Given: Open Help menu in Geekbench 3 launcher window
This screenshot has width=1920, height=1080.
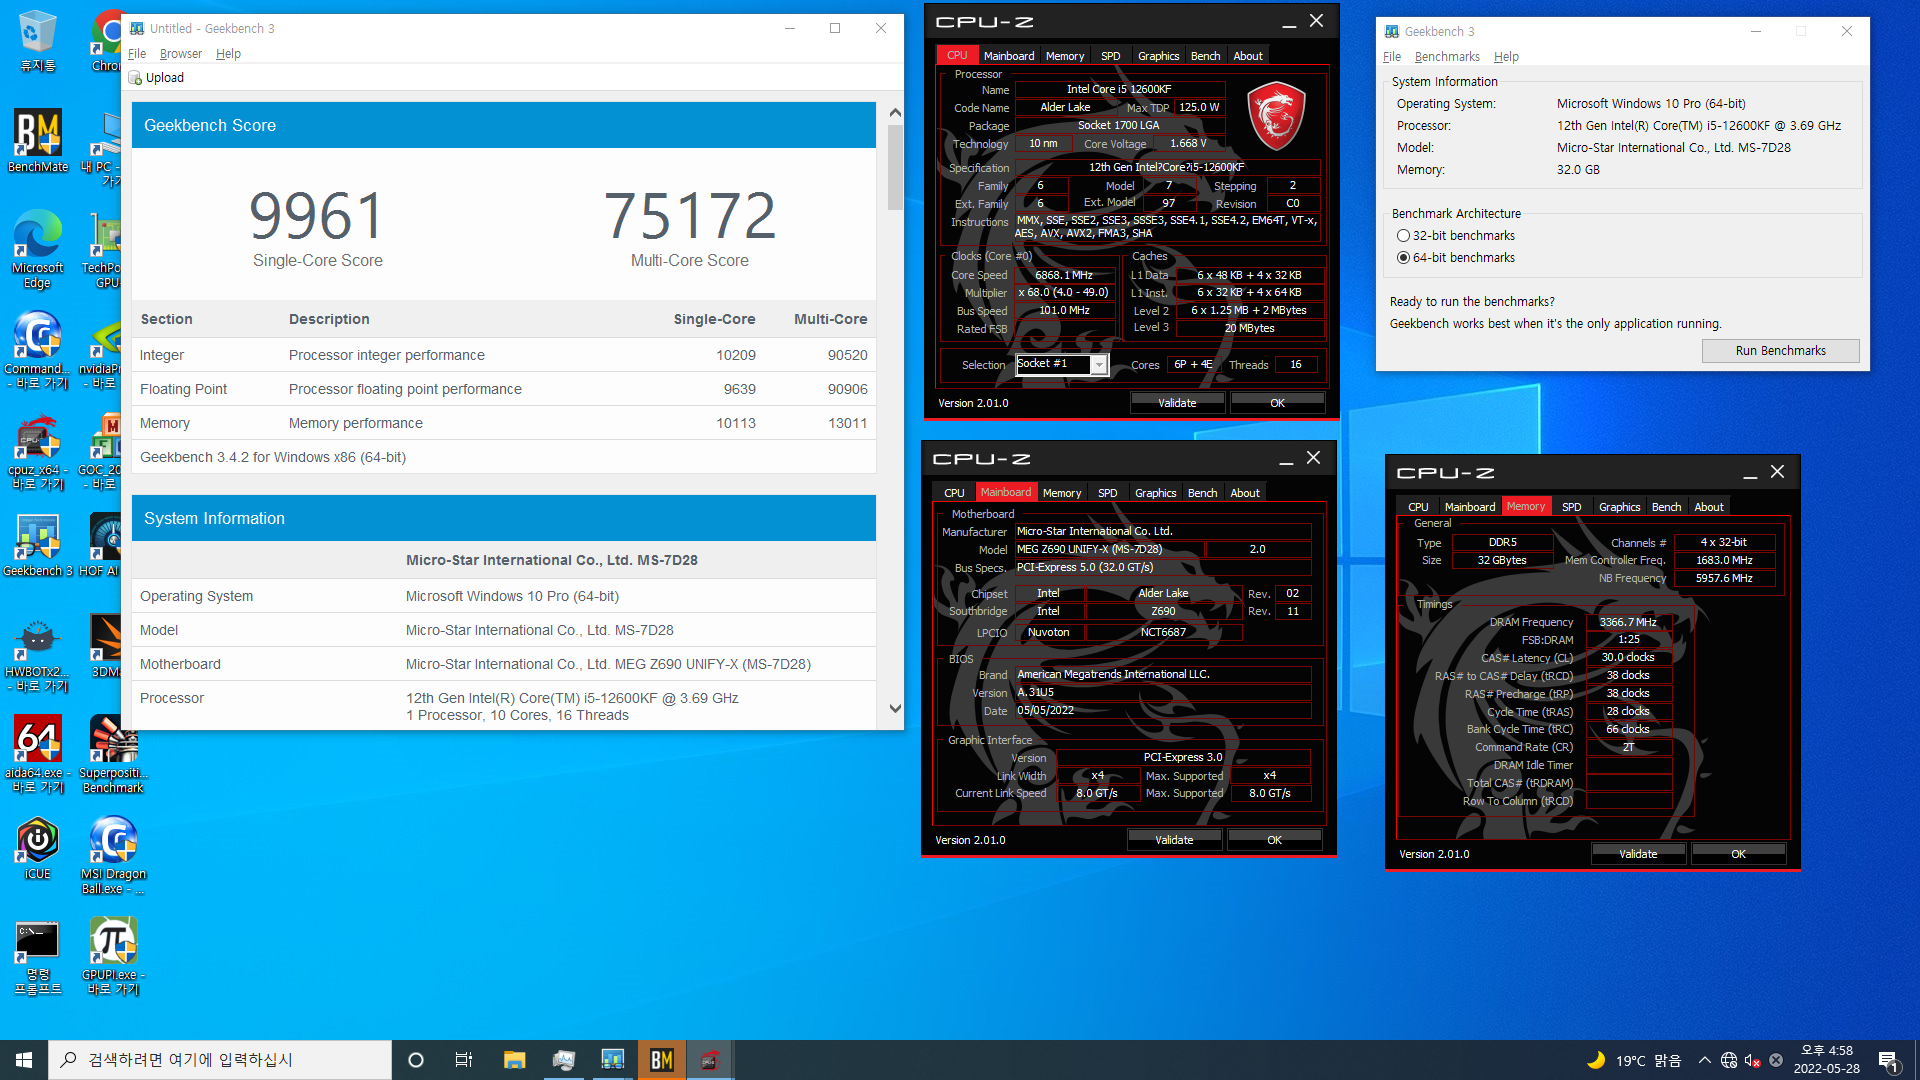Looking at the screenshot, I should point(1506,57).
